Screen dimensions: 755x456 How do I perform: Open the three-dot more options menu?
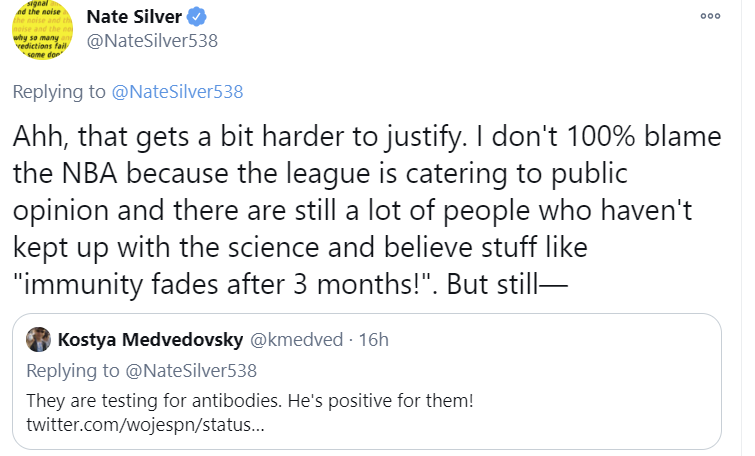(710, 17)
